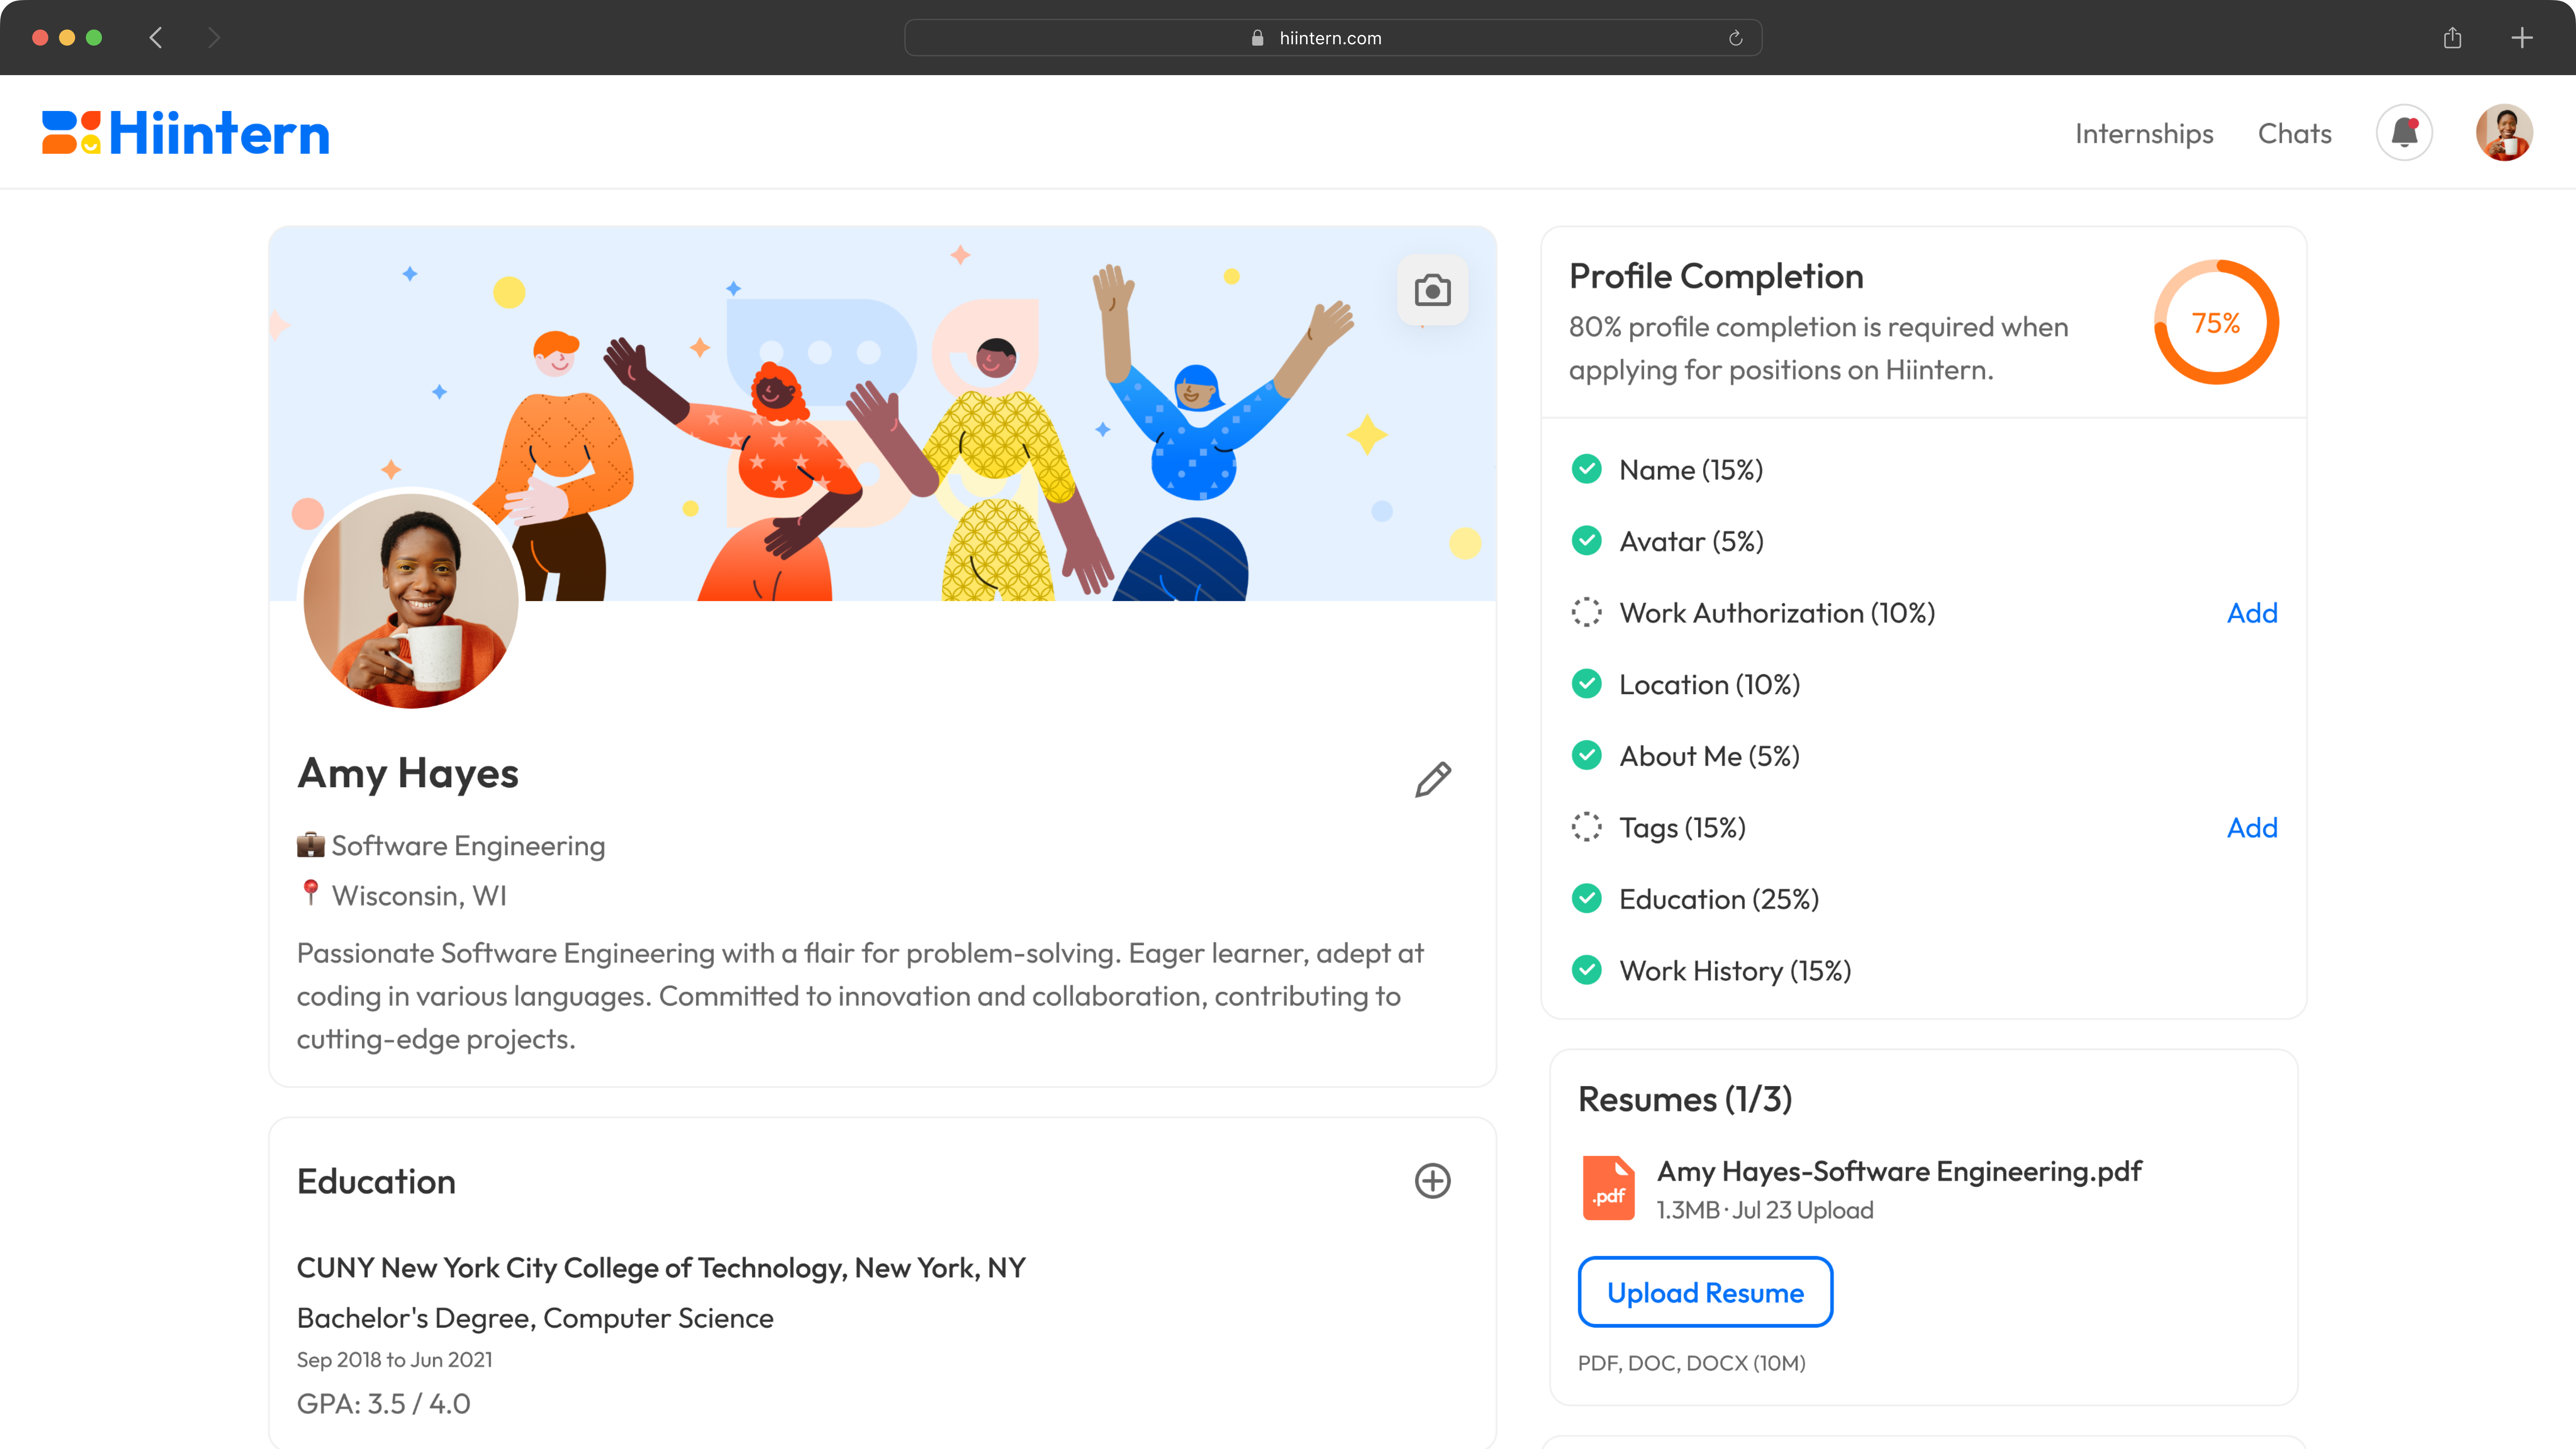The width and height of the screenshot is (2576, 1449).
Task: Click the briefcase icon beside Software Engineering
Action: pyautogui.click(x=311, y=845)
